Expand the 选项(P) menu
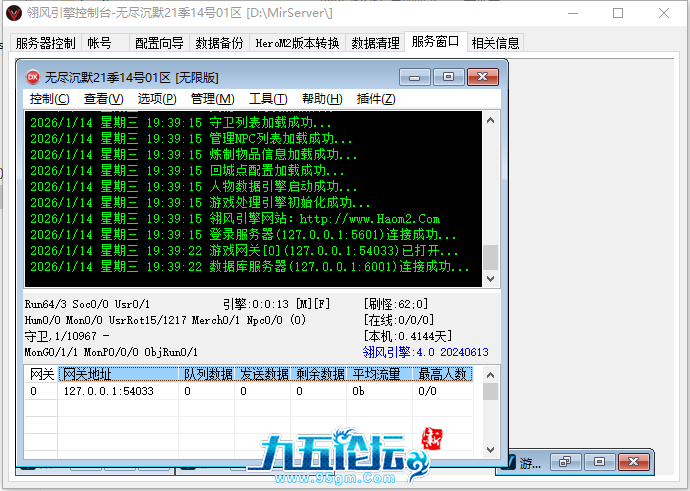This screenshot has height=491, width=690. (157, 99)
